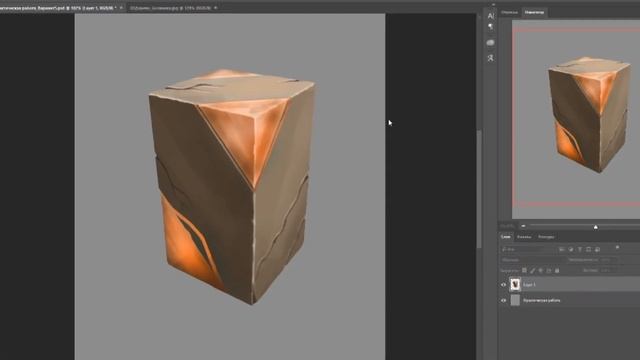Open the layer Fill value dropdown
Screen dimensions: 640x360
click(608, 270)
